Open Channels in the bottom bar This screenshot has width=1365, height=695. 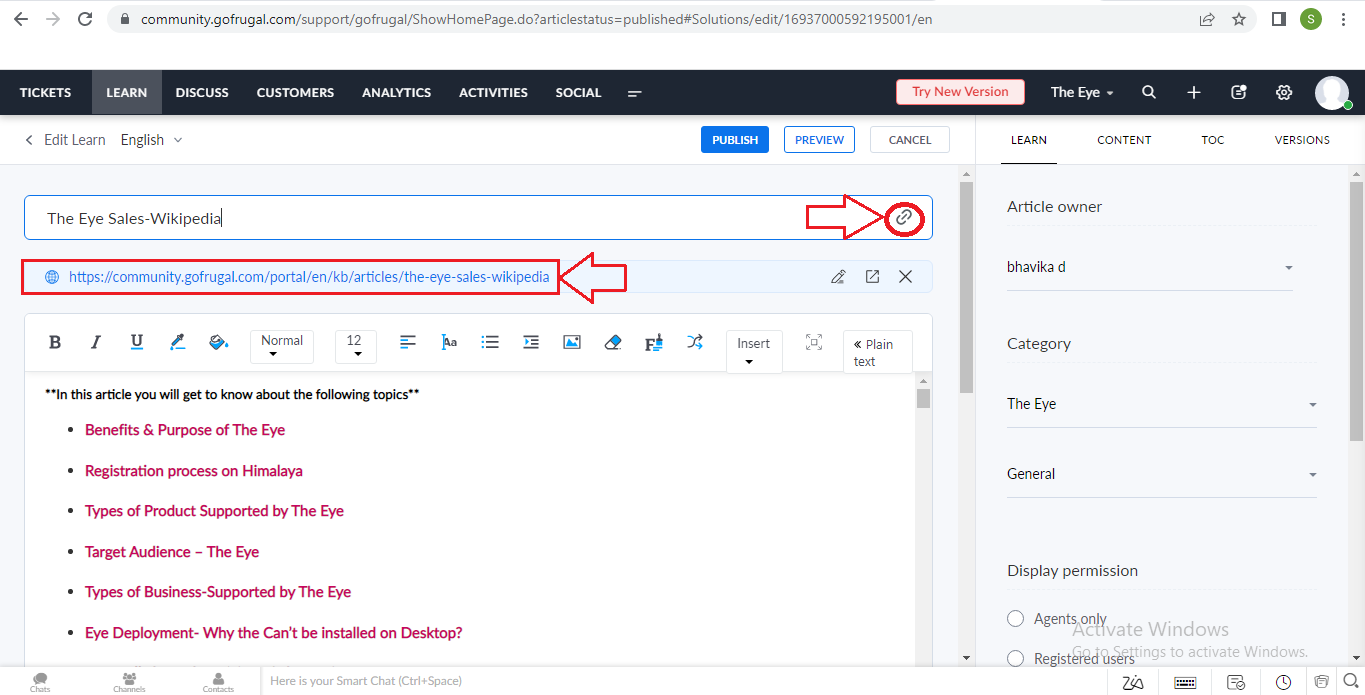pos(129,683)
